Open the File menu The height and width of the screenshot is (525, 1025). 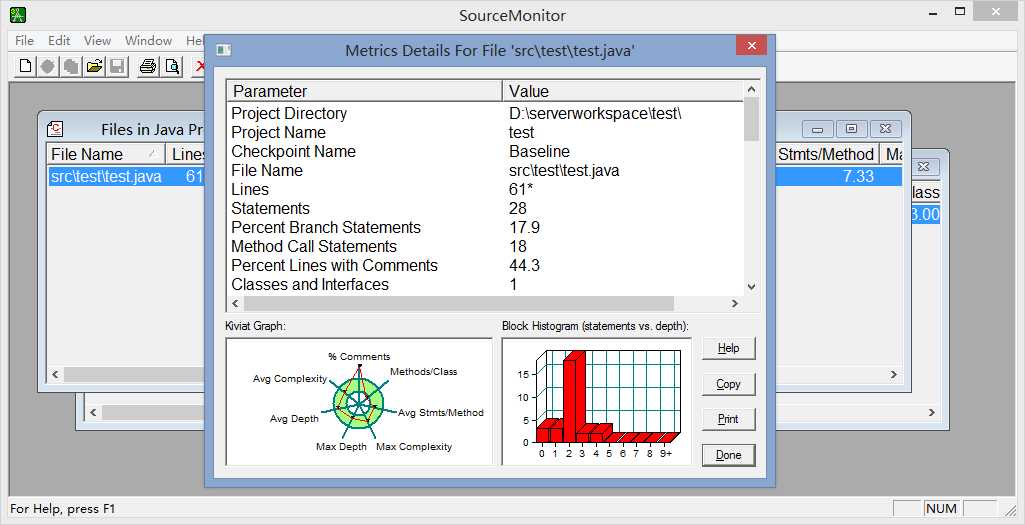[x=24, y=41]
